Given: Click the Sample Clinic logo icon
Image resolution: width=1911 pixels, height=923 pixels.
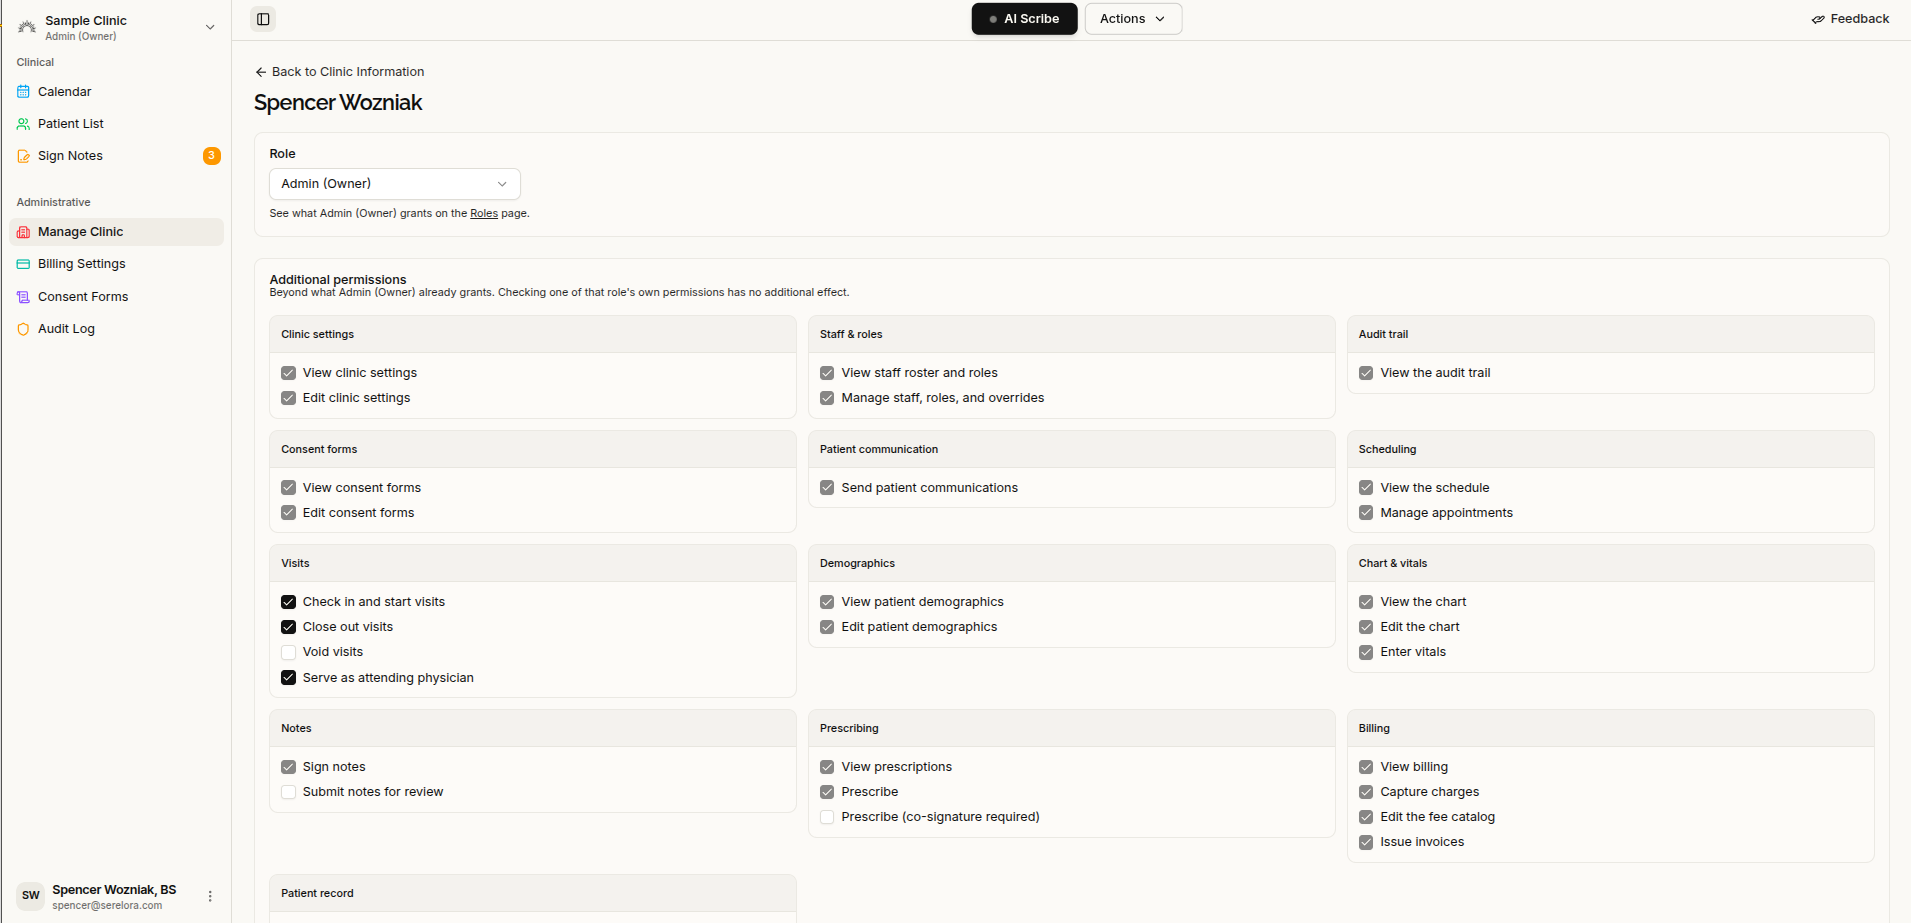Looking at the screenshot, I should (x=27, y=27).
